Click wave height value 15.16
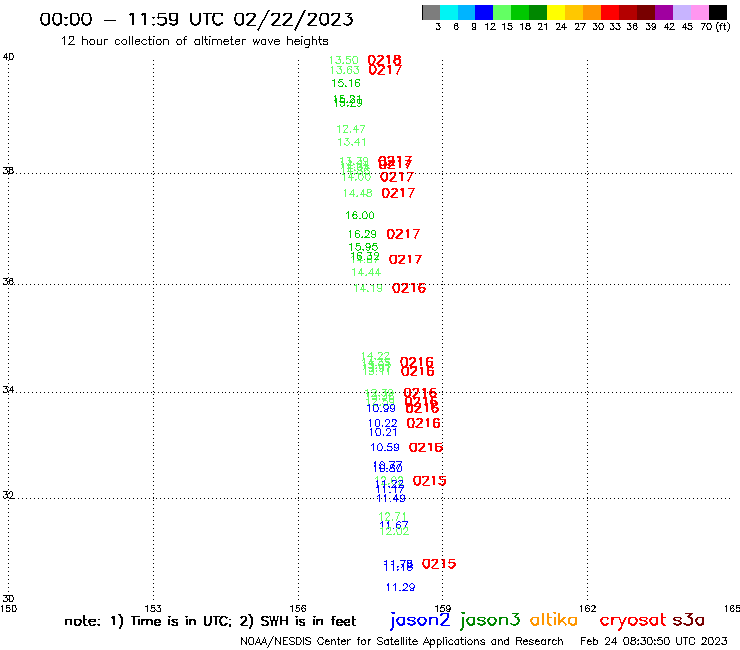Screen dimensions: 740x650 (346, 84)
